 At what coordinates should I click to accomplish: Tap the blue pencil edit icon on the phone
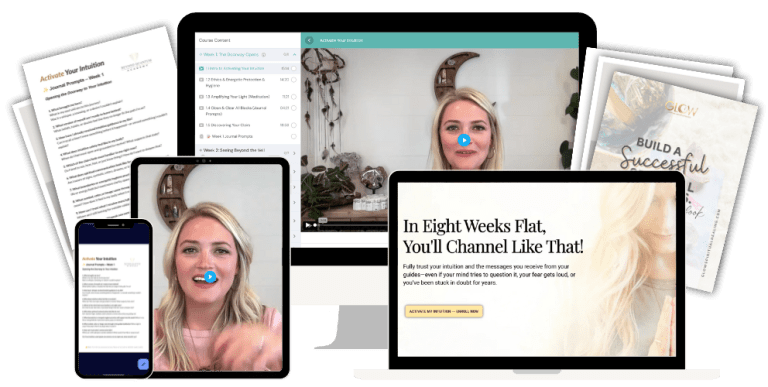click(x=143, y=364)
